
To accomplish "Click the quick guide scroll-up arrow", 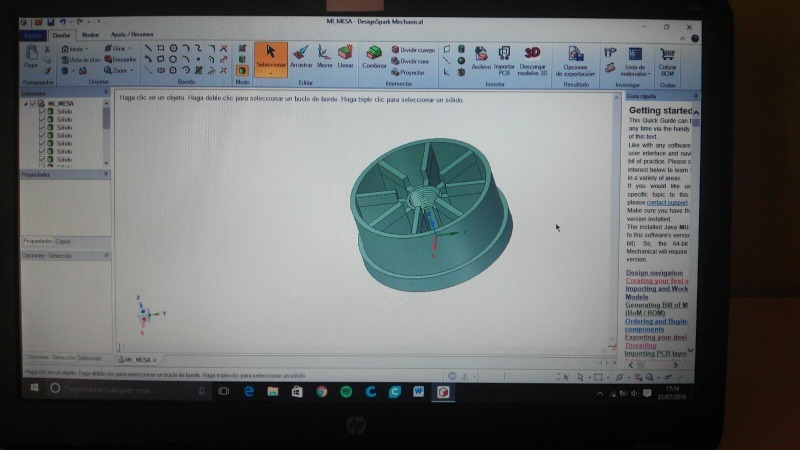I will pos(696,112).
